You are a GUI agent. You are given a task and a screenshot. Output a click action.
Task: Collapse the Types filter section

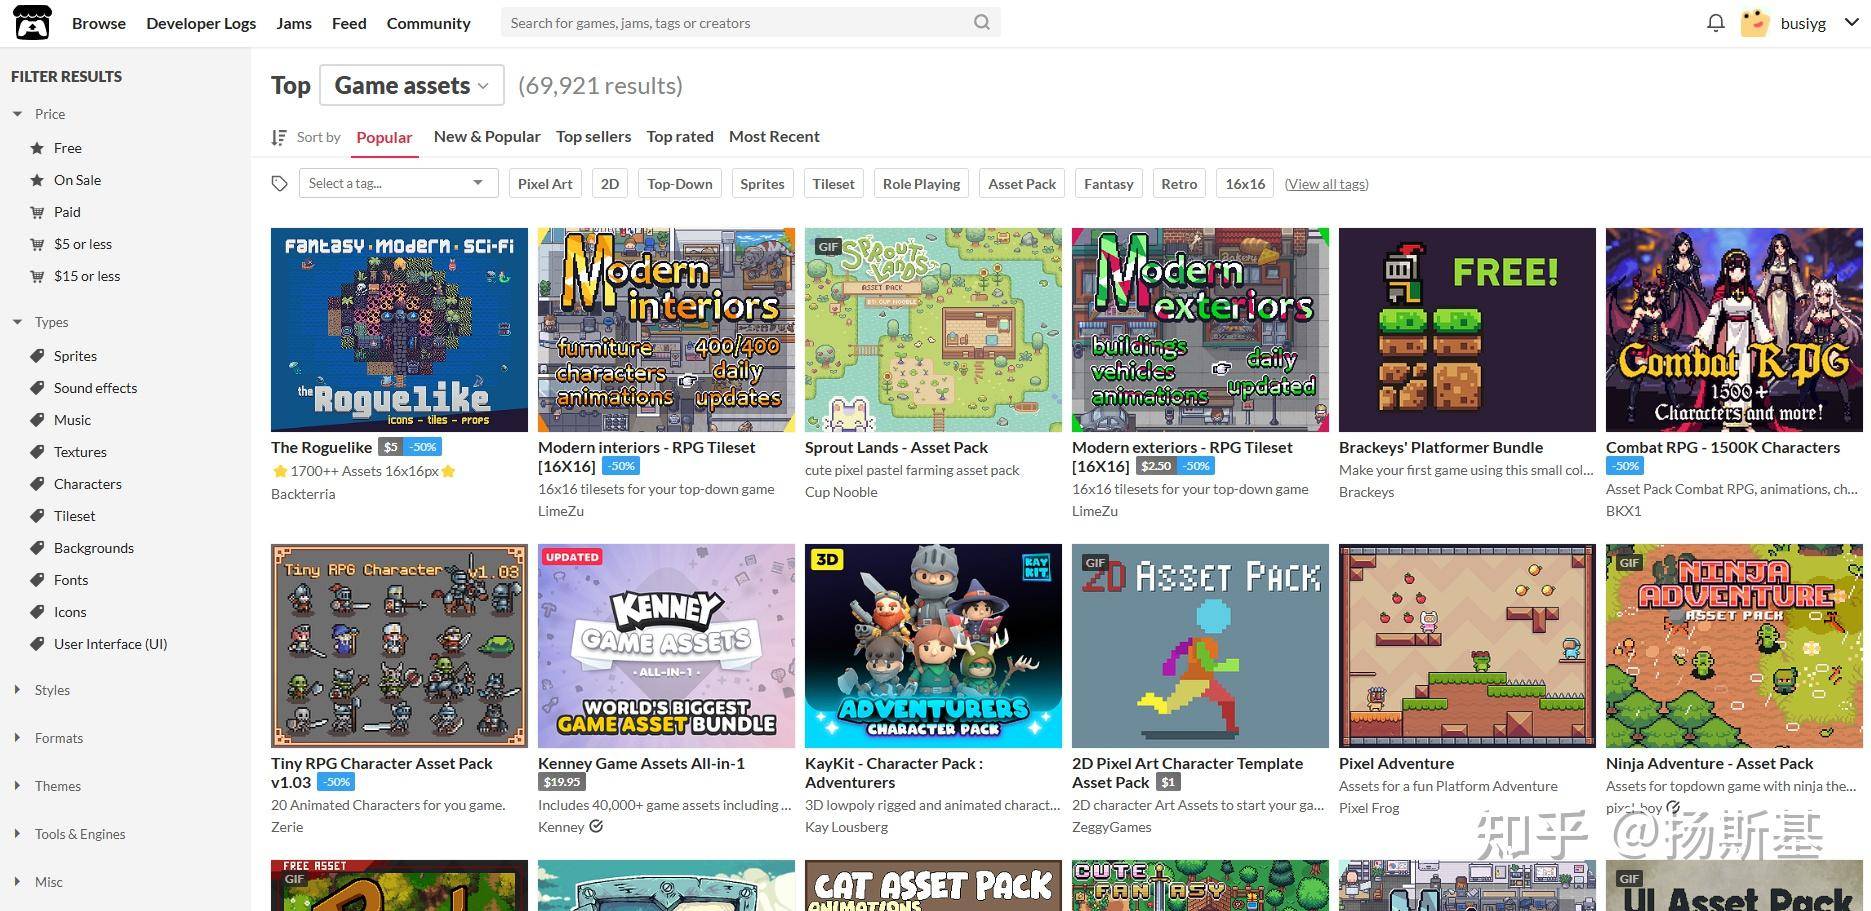(x=17, y=322)
